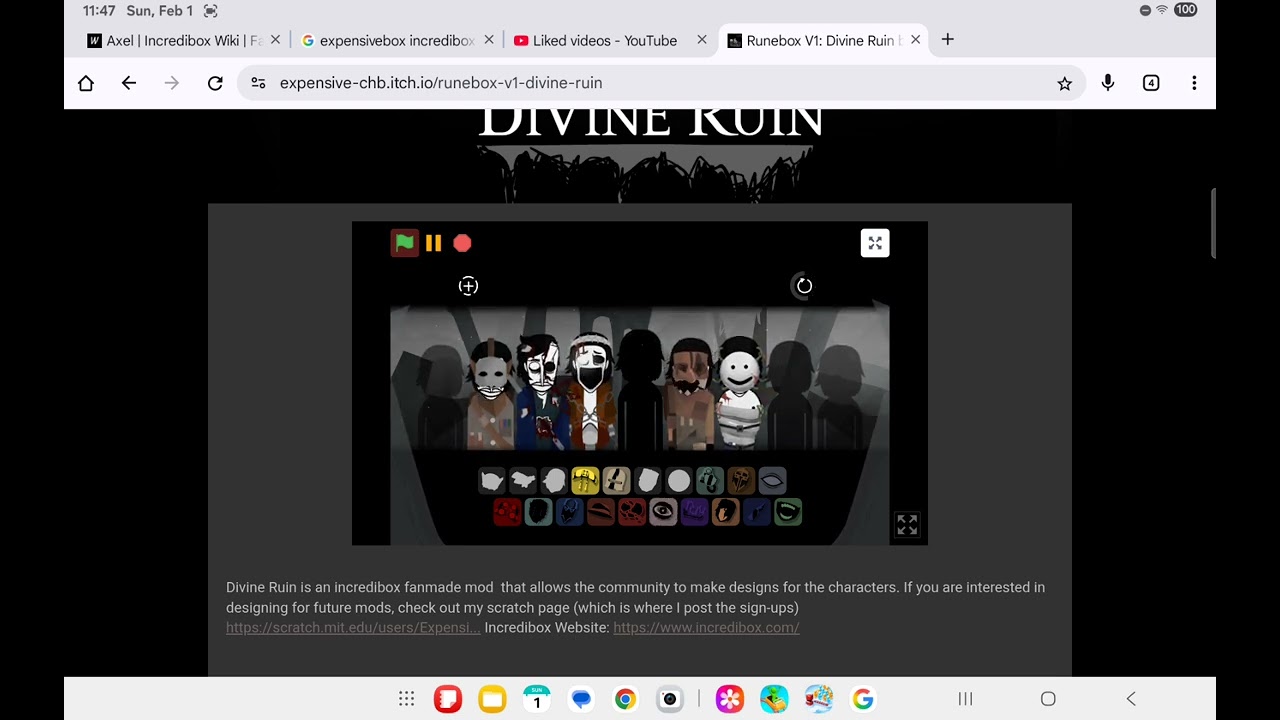Viewport: 1280px width, 720px height.
Task: Click the expand arrows at the game's bottom right
Action: [907, 524]
